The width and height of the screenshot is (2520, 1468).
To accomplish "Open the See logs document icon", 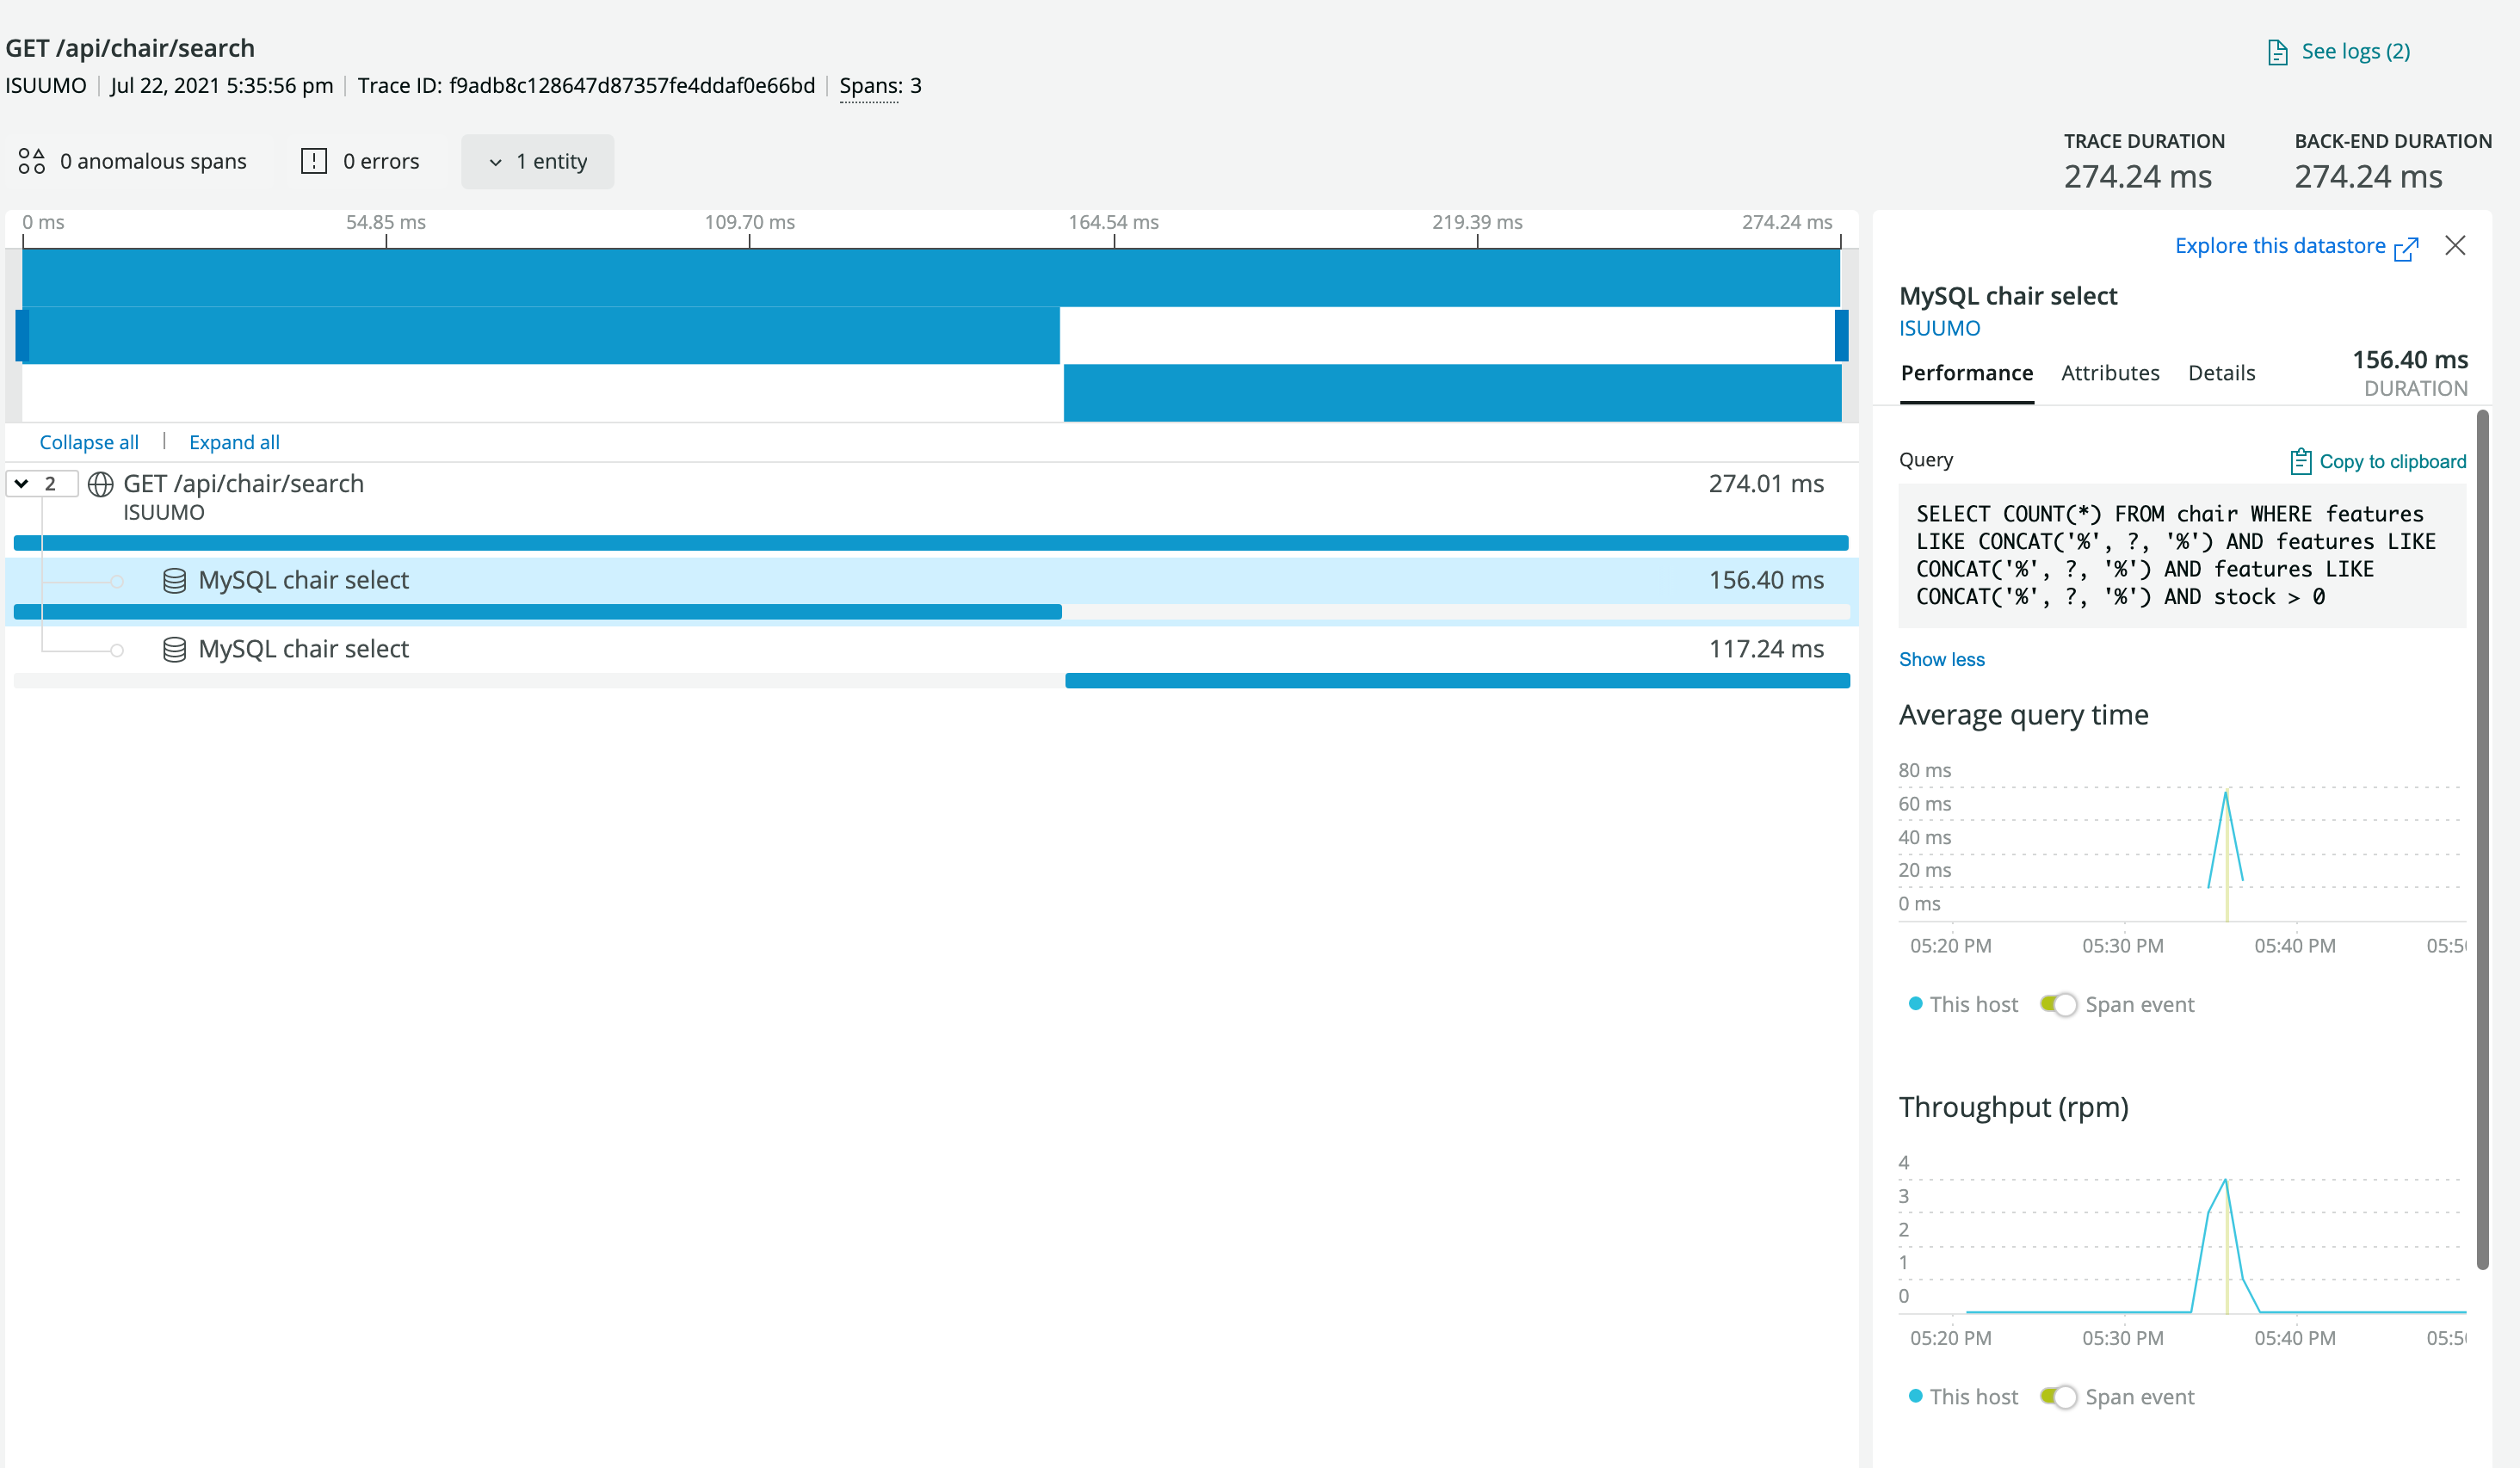I will [2277, 52].
